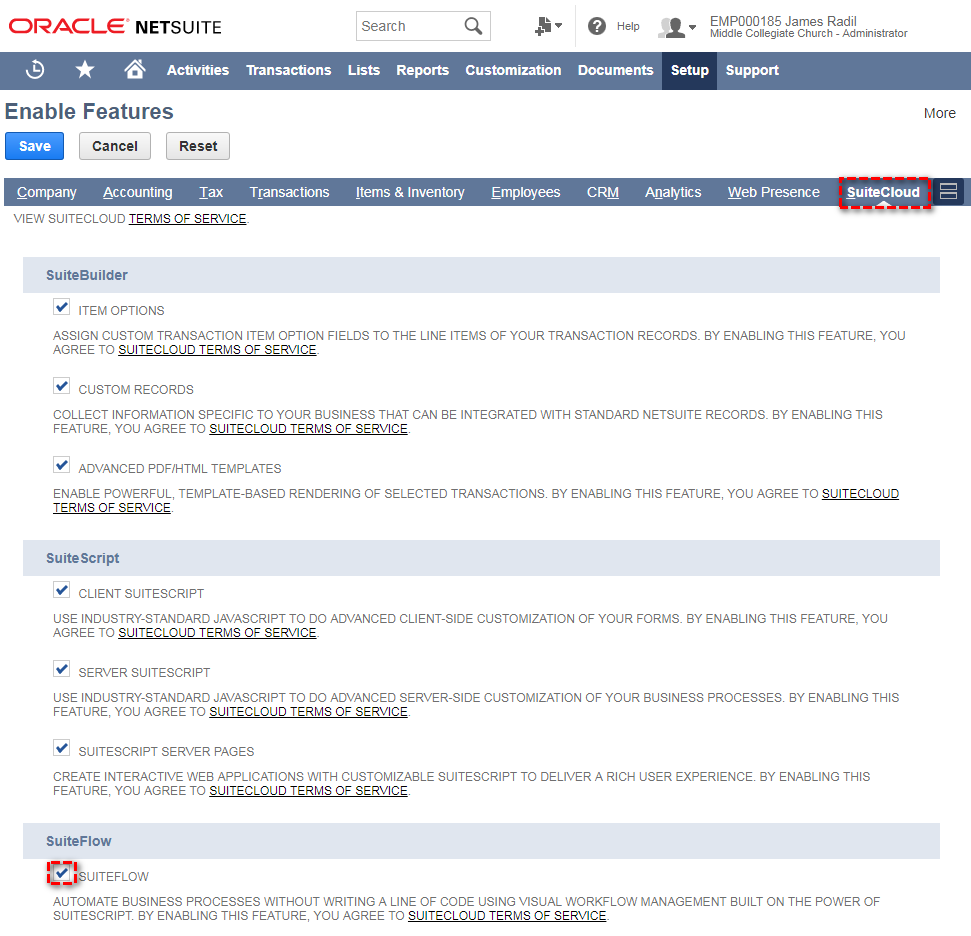The image size is (971, 936).
Task: Switch to the Accounting subtab
Action: click(137, 192)
